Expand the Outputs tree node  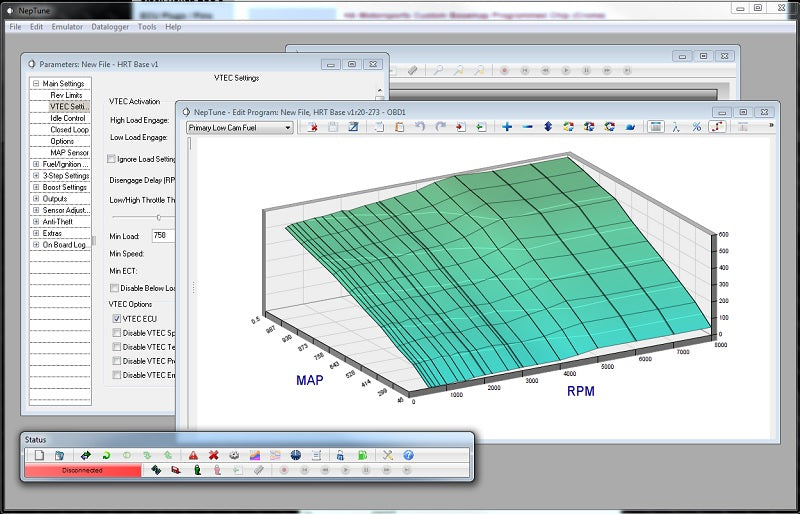36,199
